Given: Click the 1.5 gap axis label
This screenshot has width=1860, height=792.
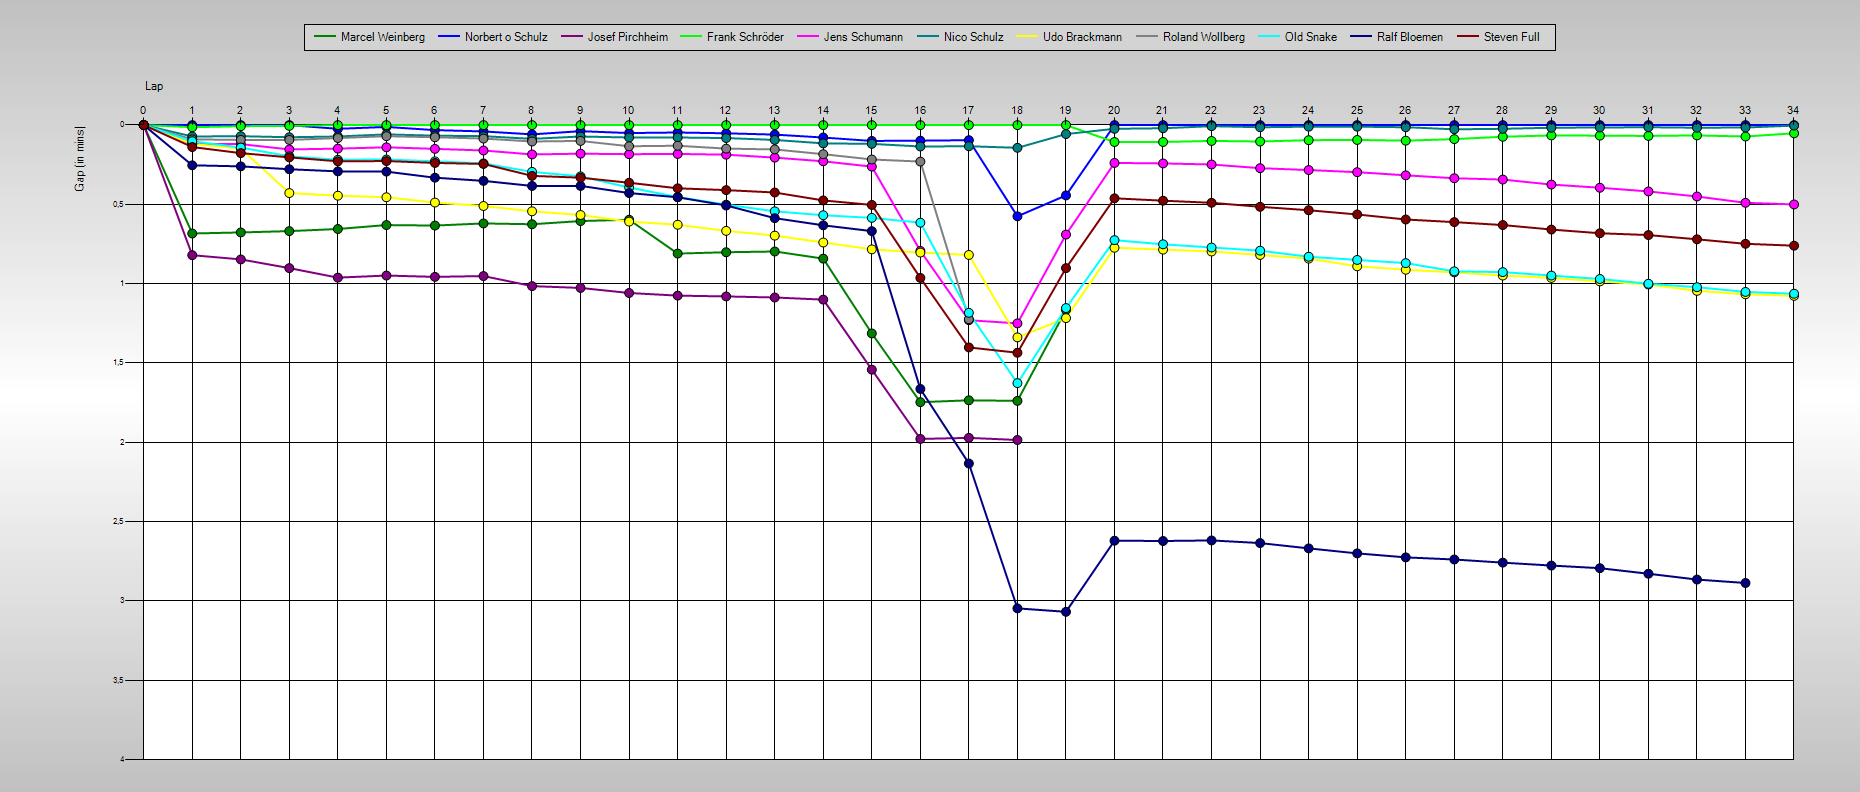Looking at the screenshot, I should (x=119, y=363).
